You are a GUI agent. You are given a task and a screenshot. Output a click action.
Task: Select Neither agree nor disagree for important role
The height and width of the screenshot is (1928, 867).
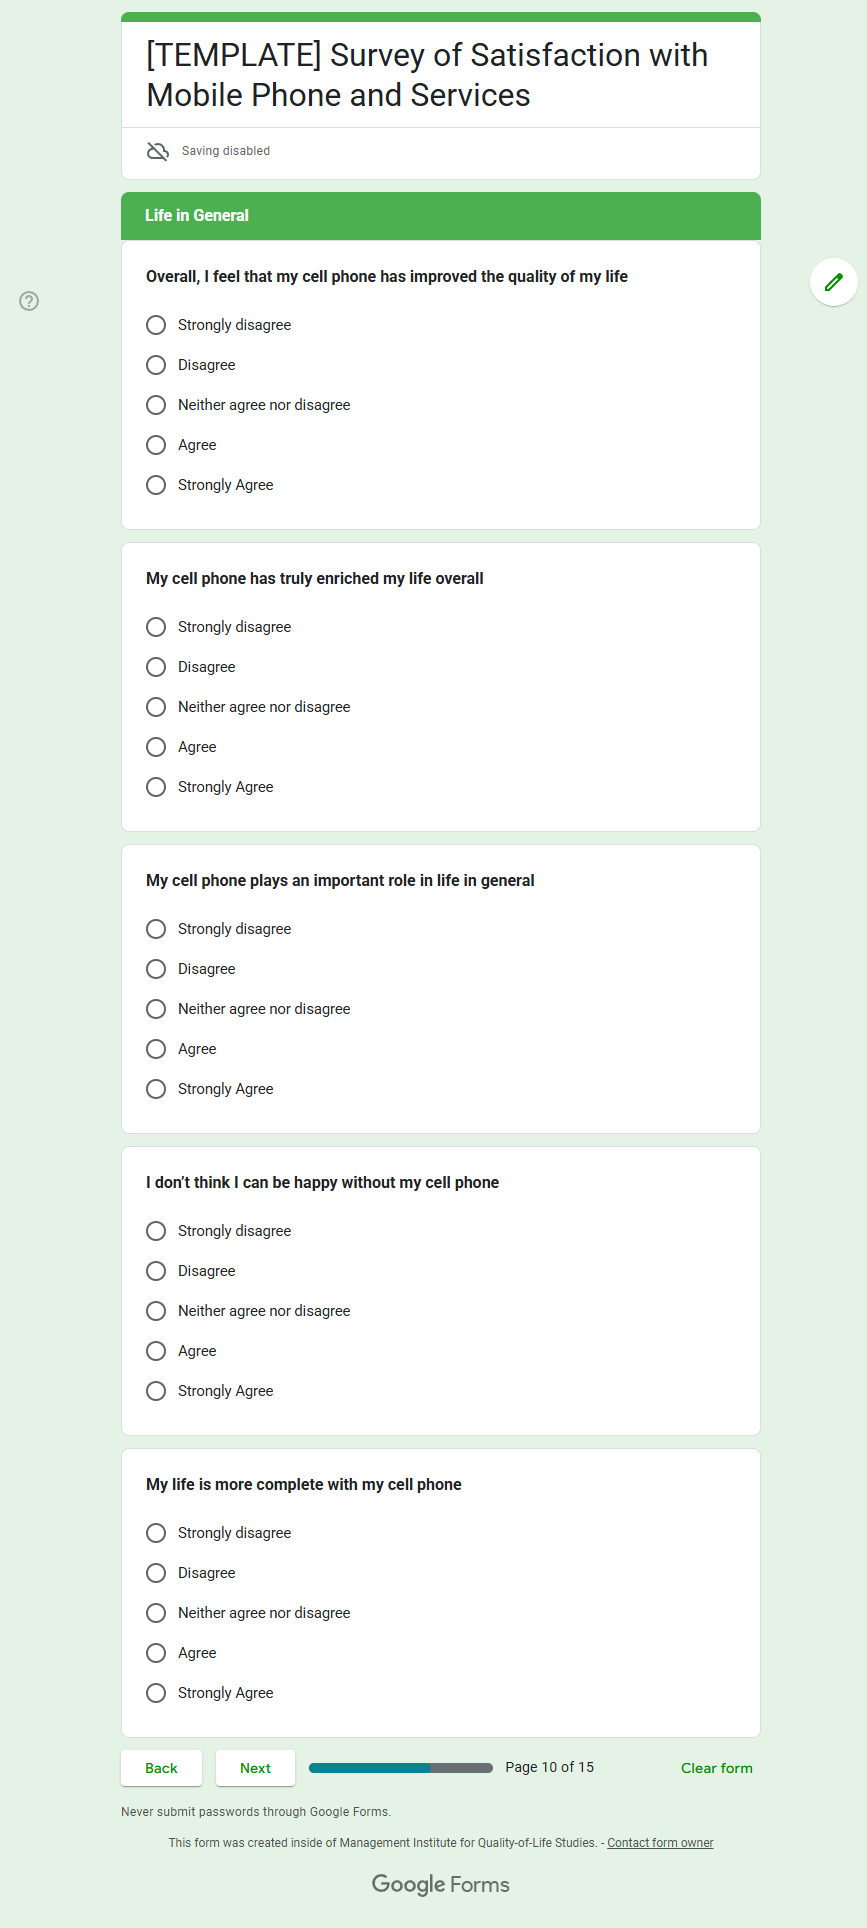coord(156,1009)
